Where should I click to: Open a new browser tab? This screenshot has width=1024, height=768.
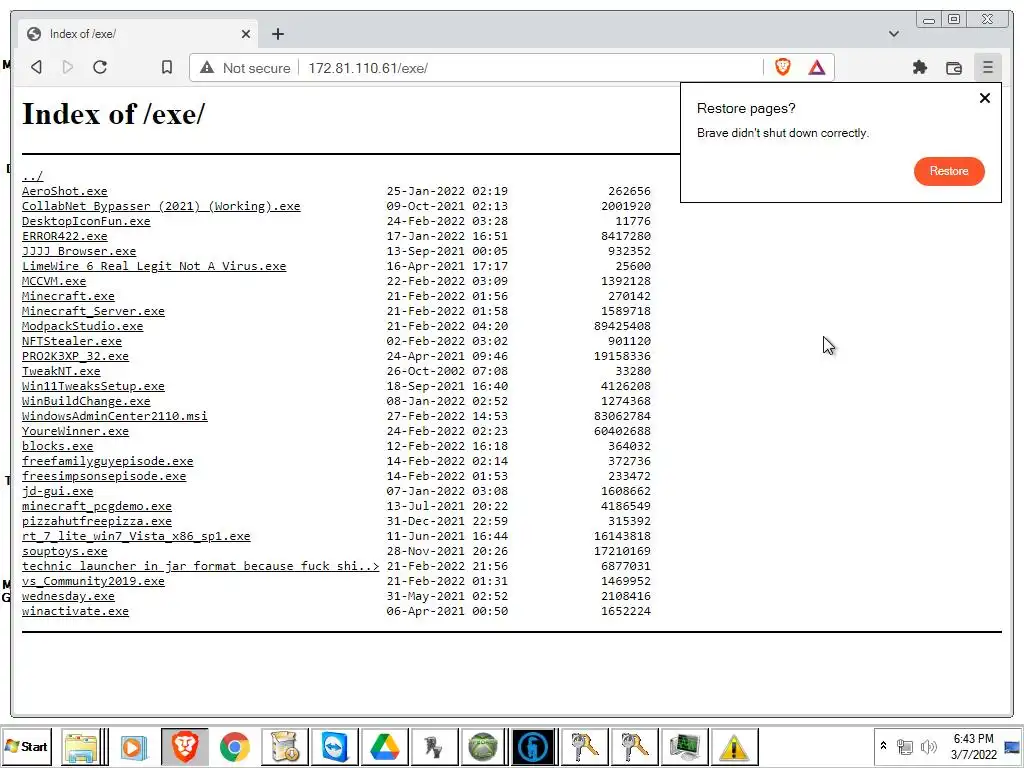click(x=278, y=34)
